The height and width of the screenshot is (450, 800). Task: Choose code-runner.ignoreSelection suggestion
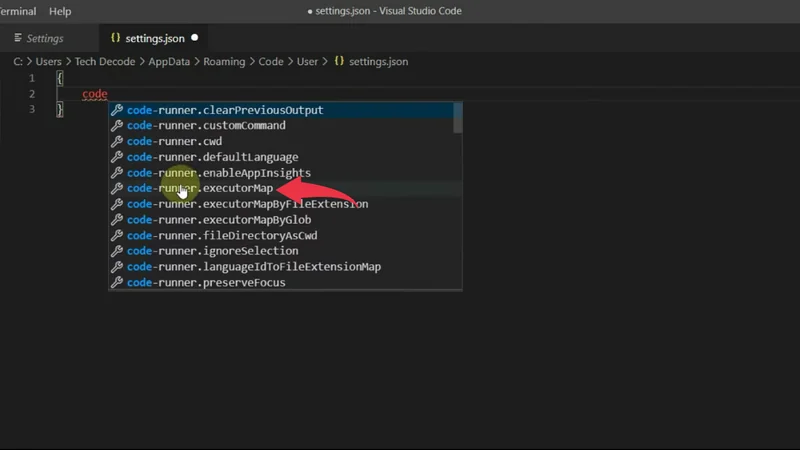click(x=212, y=251)
